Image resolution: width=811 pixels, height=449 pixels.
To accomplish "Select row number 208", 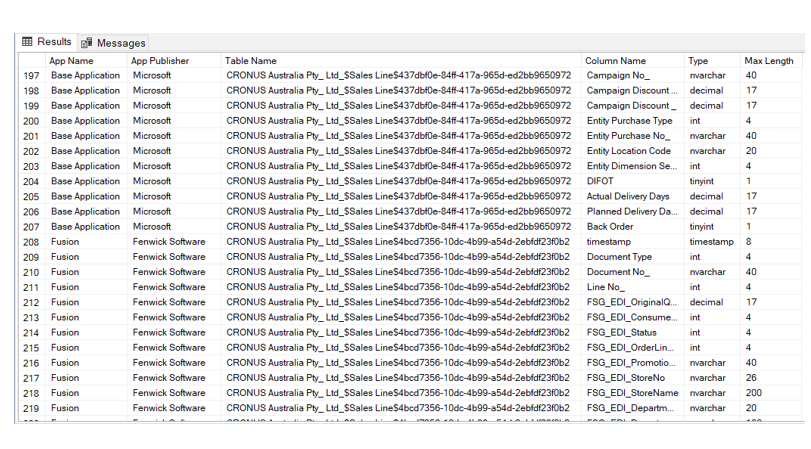I will point(32,242).
